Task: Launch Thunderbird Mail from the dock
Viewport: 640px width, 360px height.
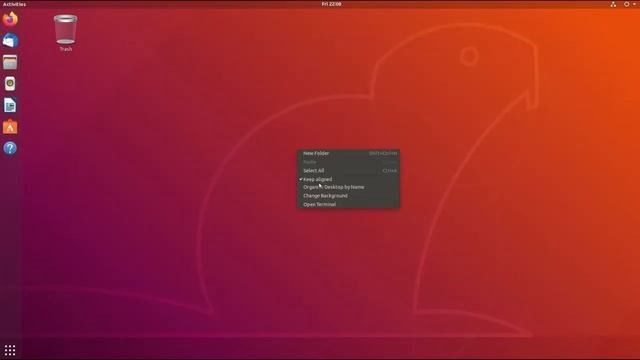Action: click(10, 41)
